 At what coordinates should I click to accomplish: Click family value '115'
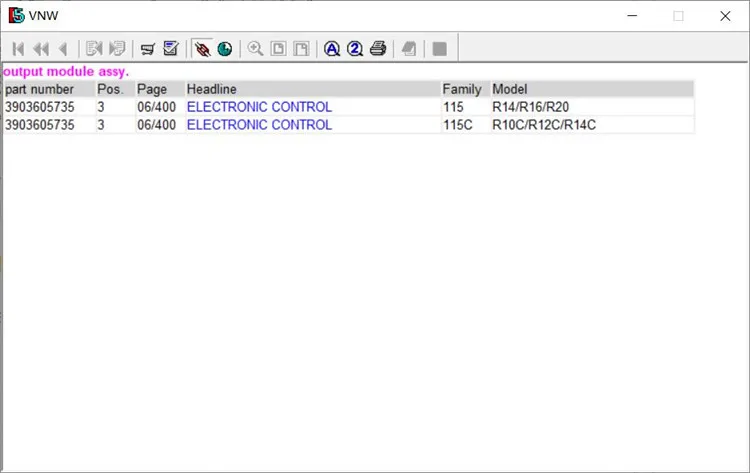(453, 107)
